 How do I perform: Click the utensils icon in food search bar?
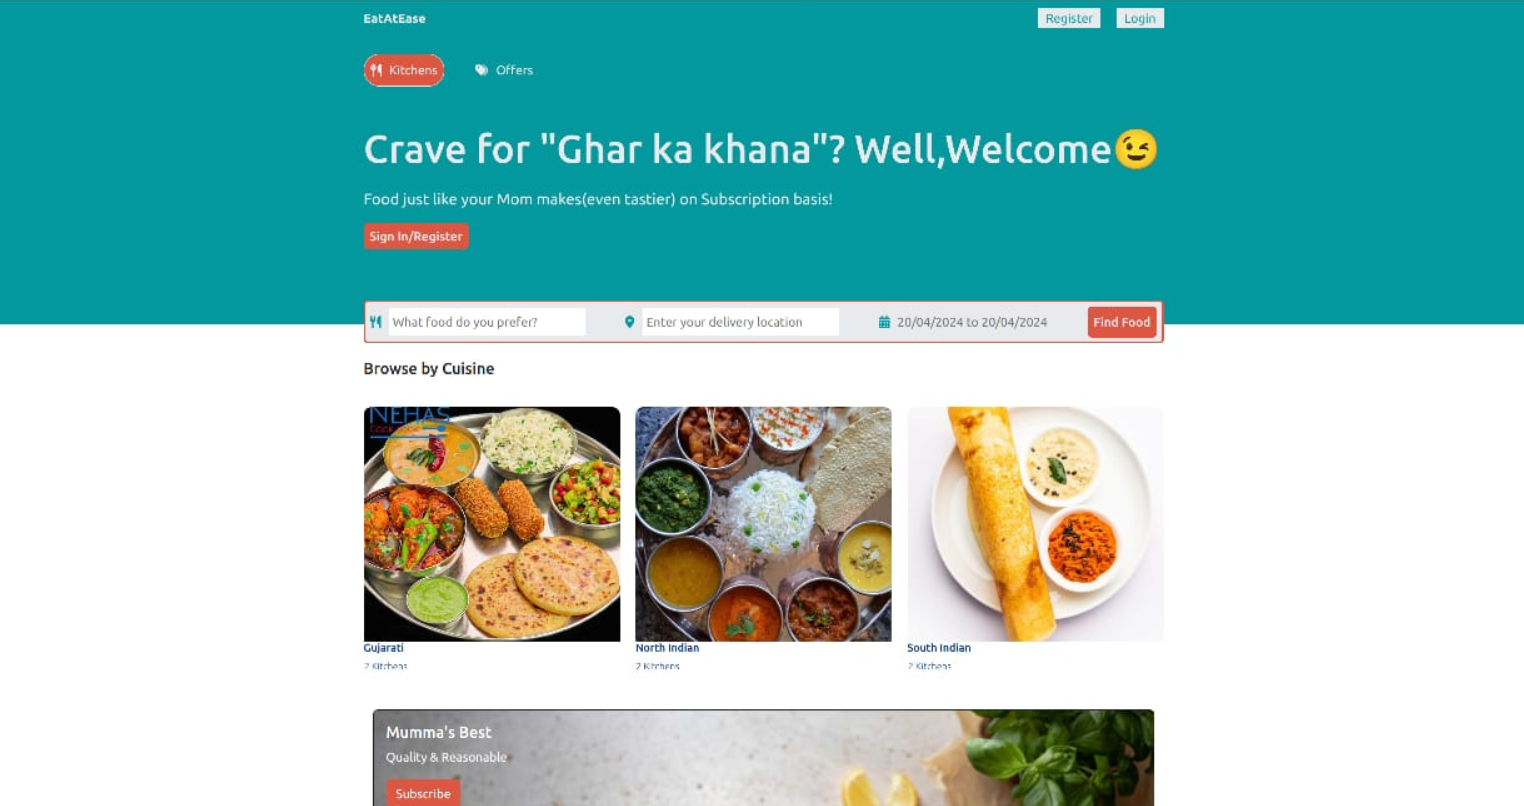[376, 322]
